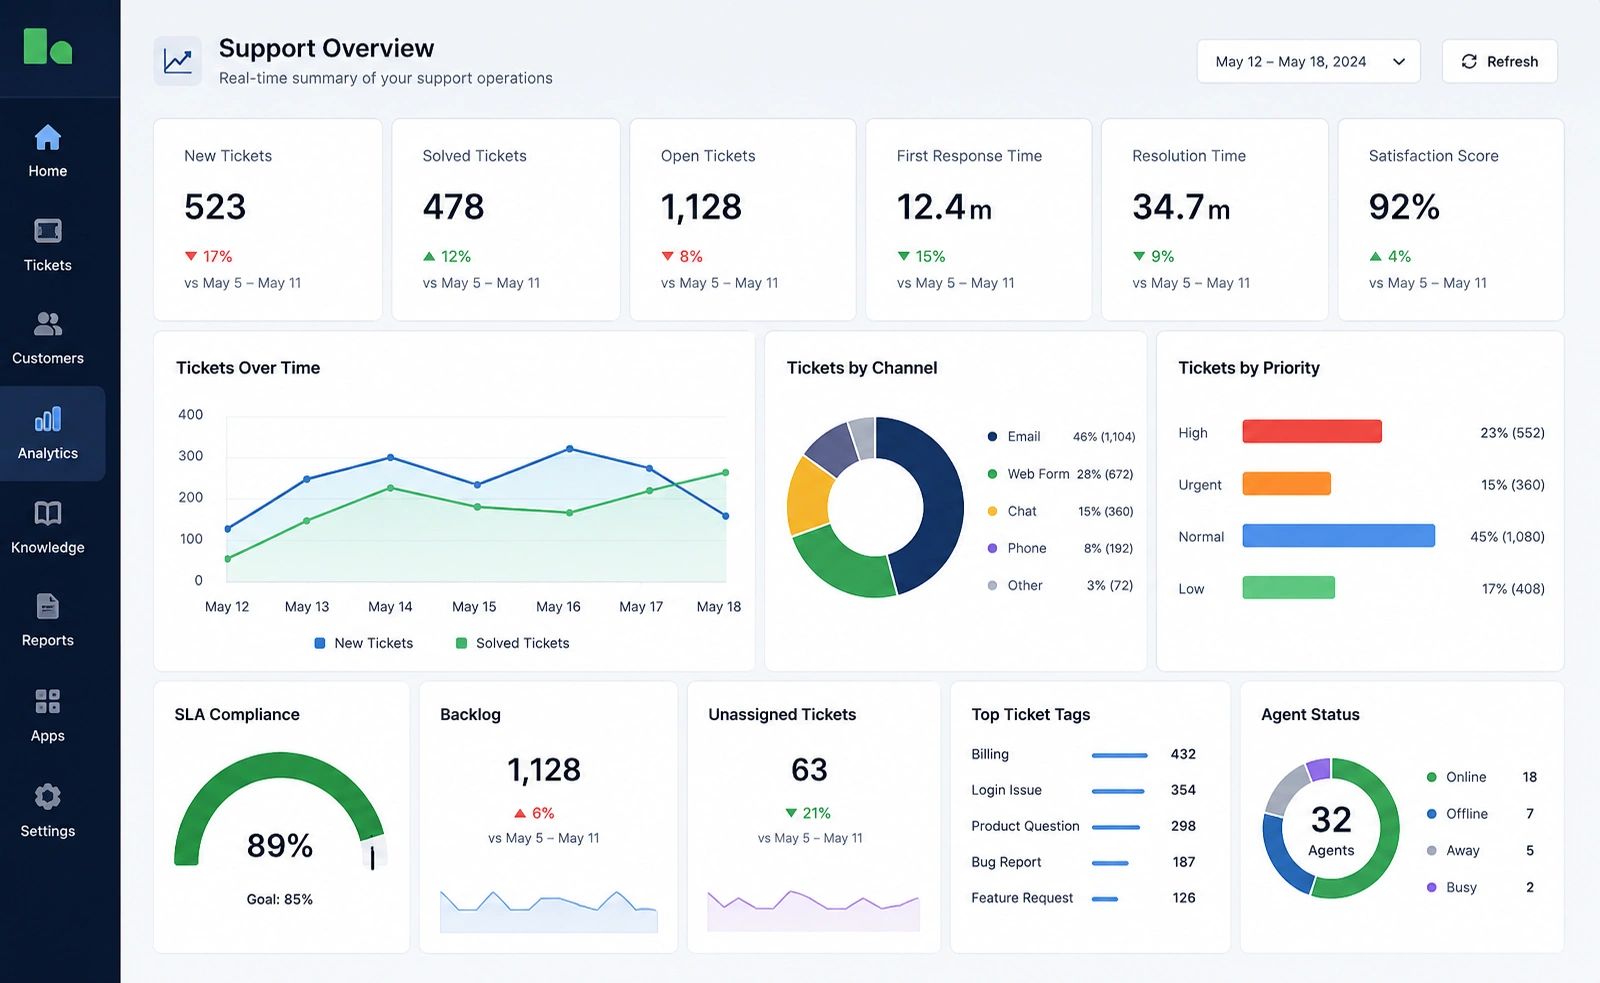Open the Open Tickets 1,128 card

[742, 220]
